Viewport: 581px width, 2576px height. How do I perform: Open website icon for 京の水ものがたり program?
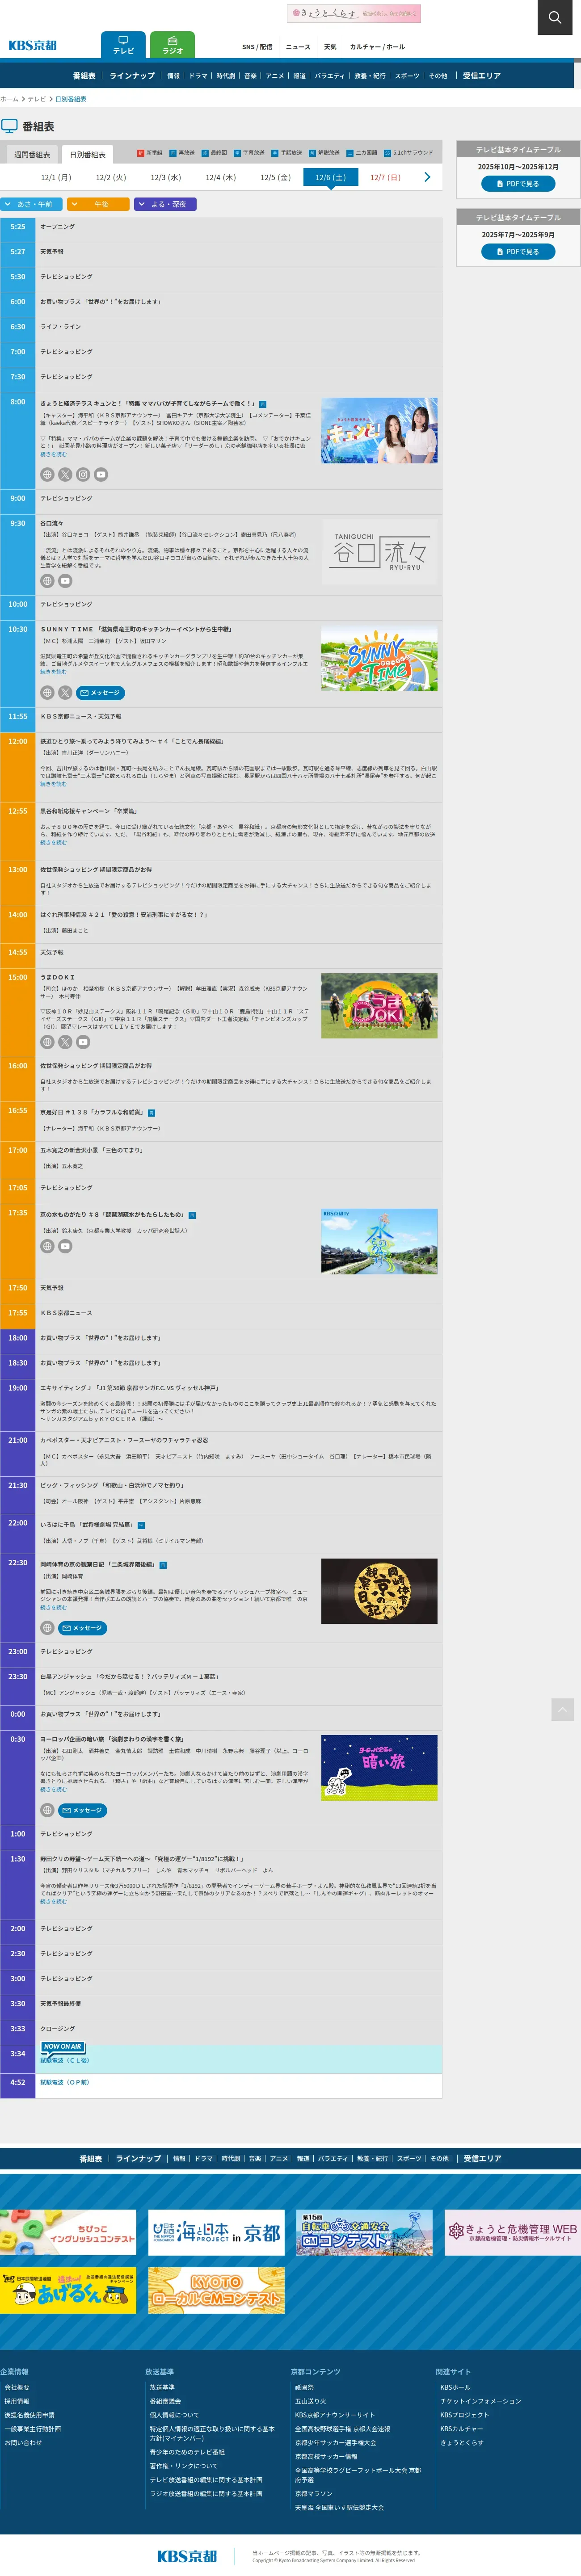(47, 1246)
